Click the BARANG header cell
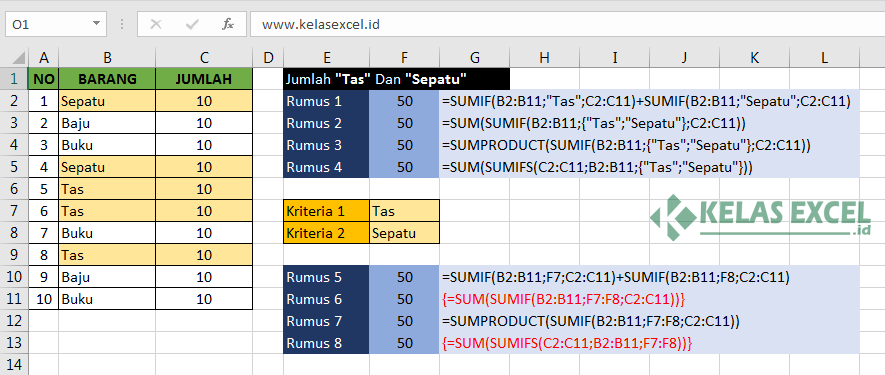 tap(107, 79)
